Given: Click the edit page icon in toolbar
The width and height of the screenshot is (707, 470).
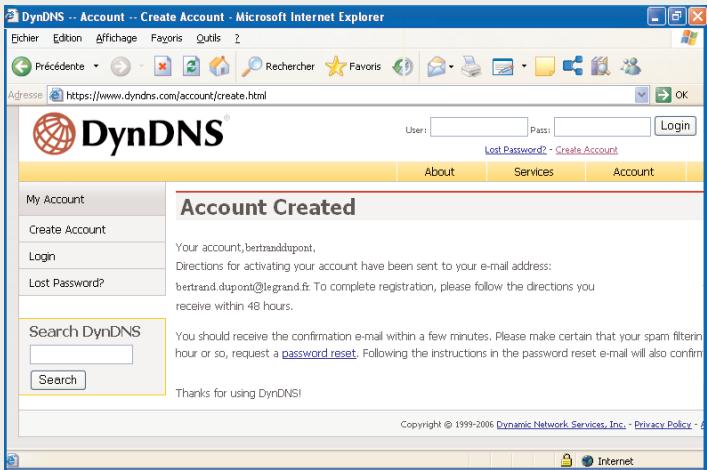Looking at the screenshot, I should pos(503,67).
